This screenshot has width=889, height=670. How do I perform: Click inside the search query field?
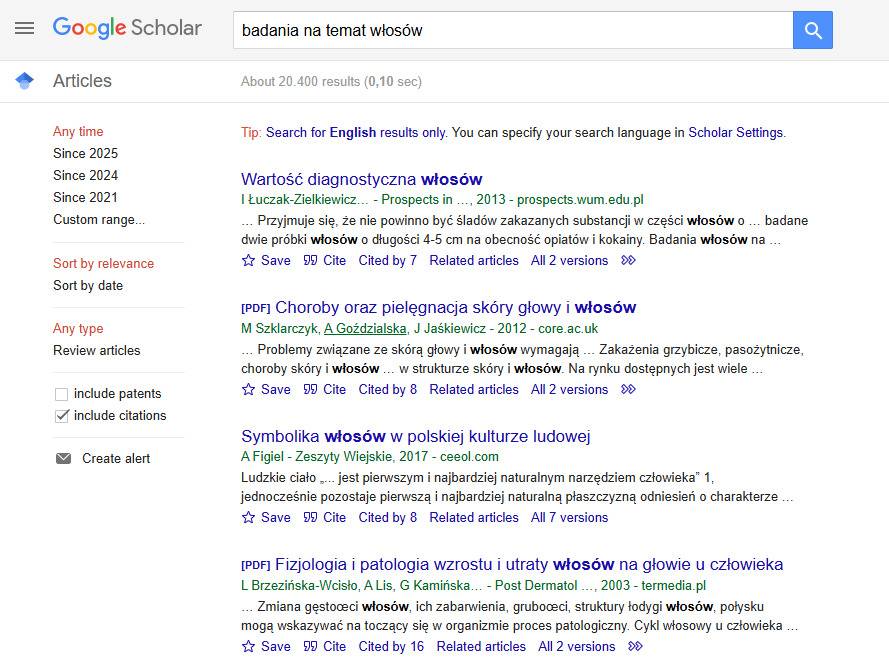click(510, 30)
